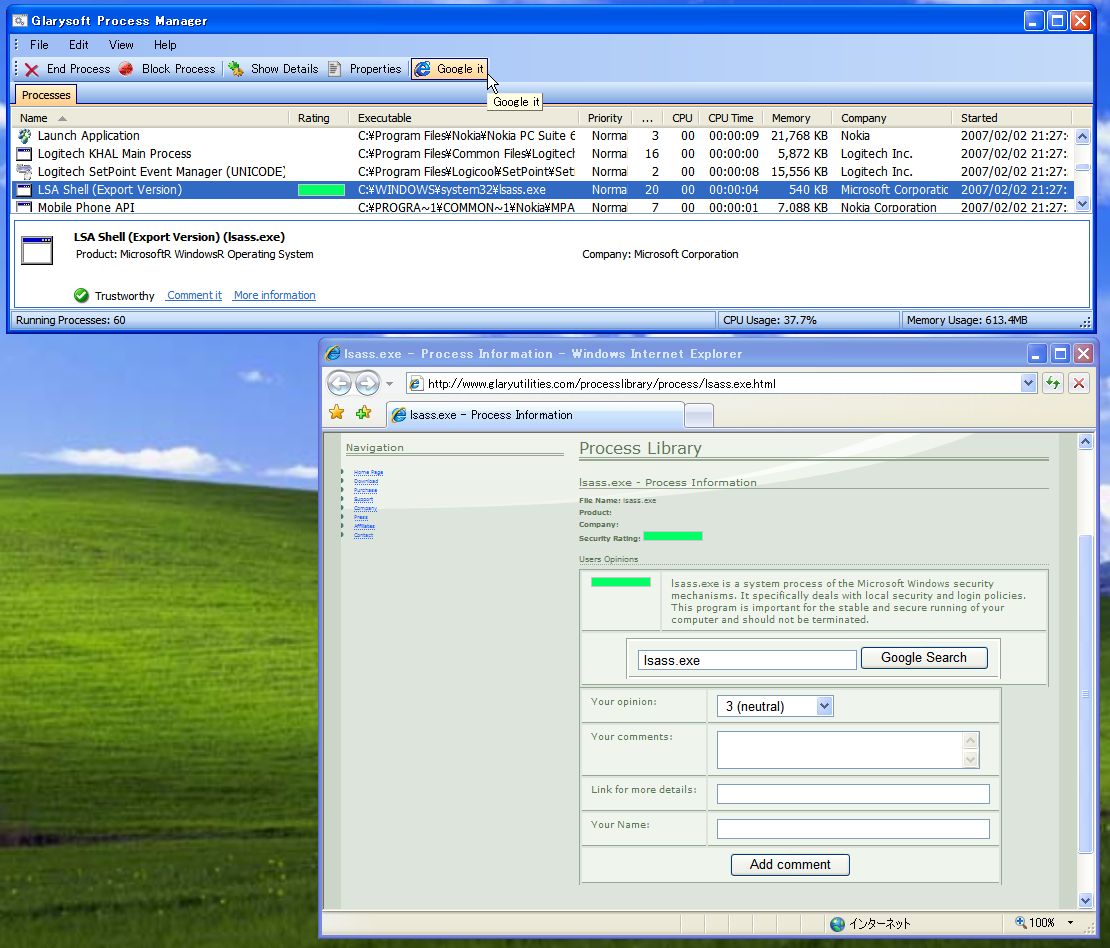Click the LSA Shell row window icon
This screenshot has width=1110, height=948.
tap(25, 190)
